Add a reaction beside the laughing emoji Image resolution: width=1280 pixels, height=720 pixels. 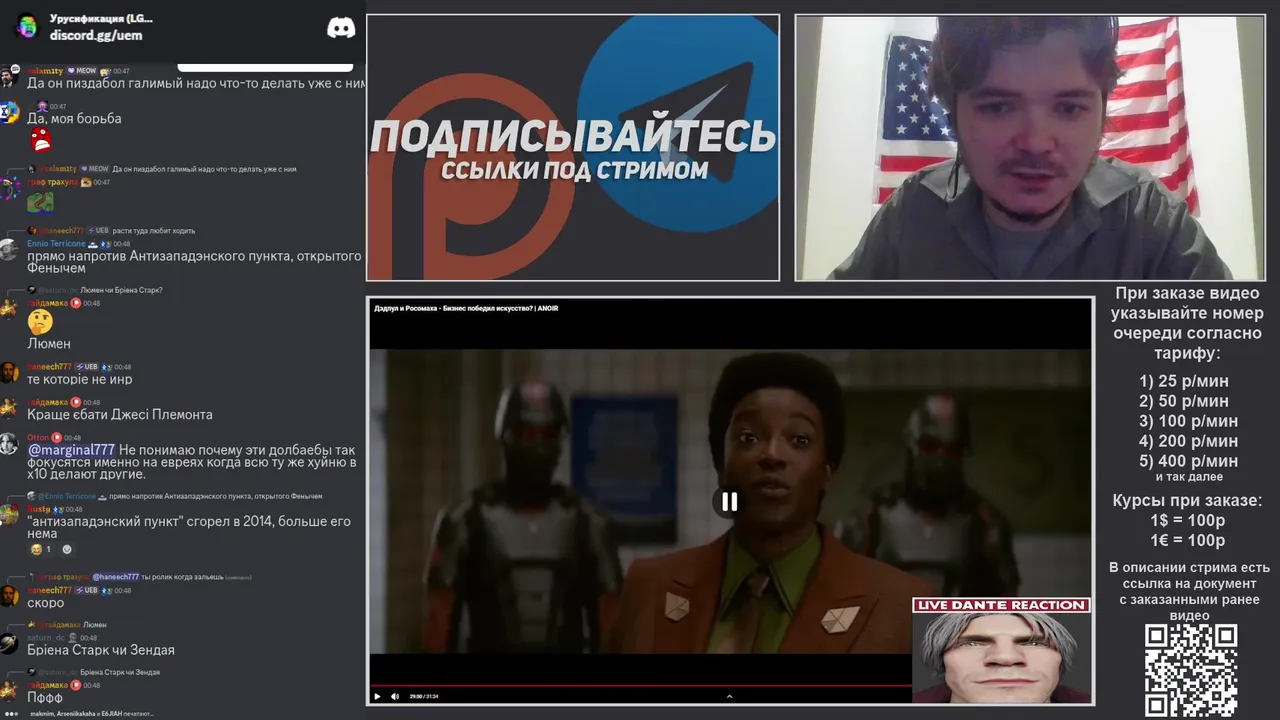click(67, 549)
